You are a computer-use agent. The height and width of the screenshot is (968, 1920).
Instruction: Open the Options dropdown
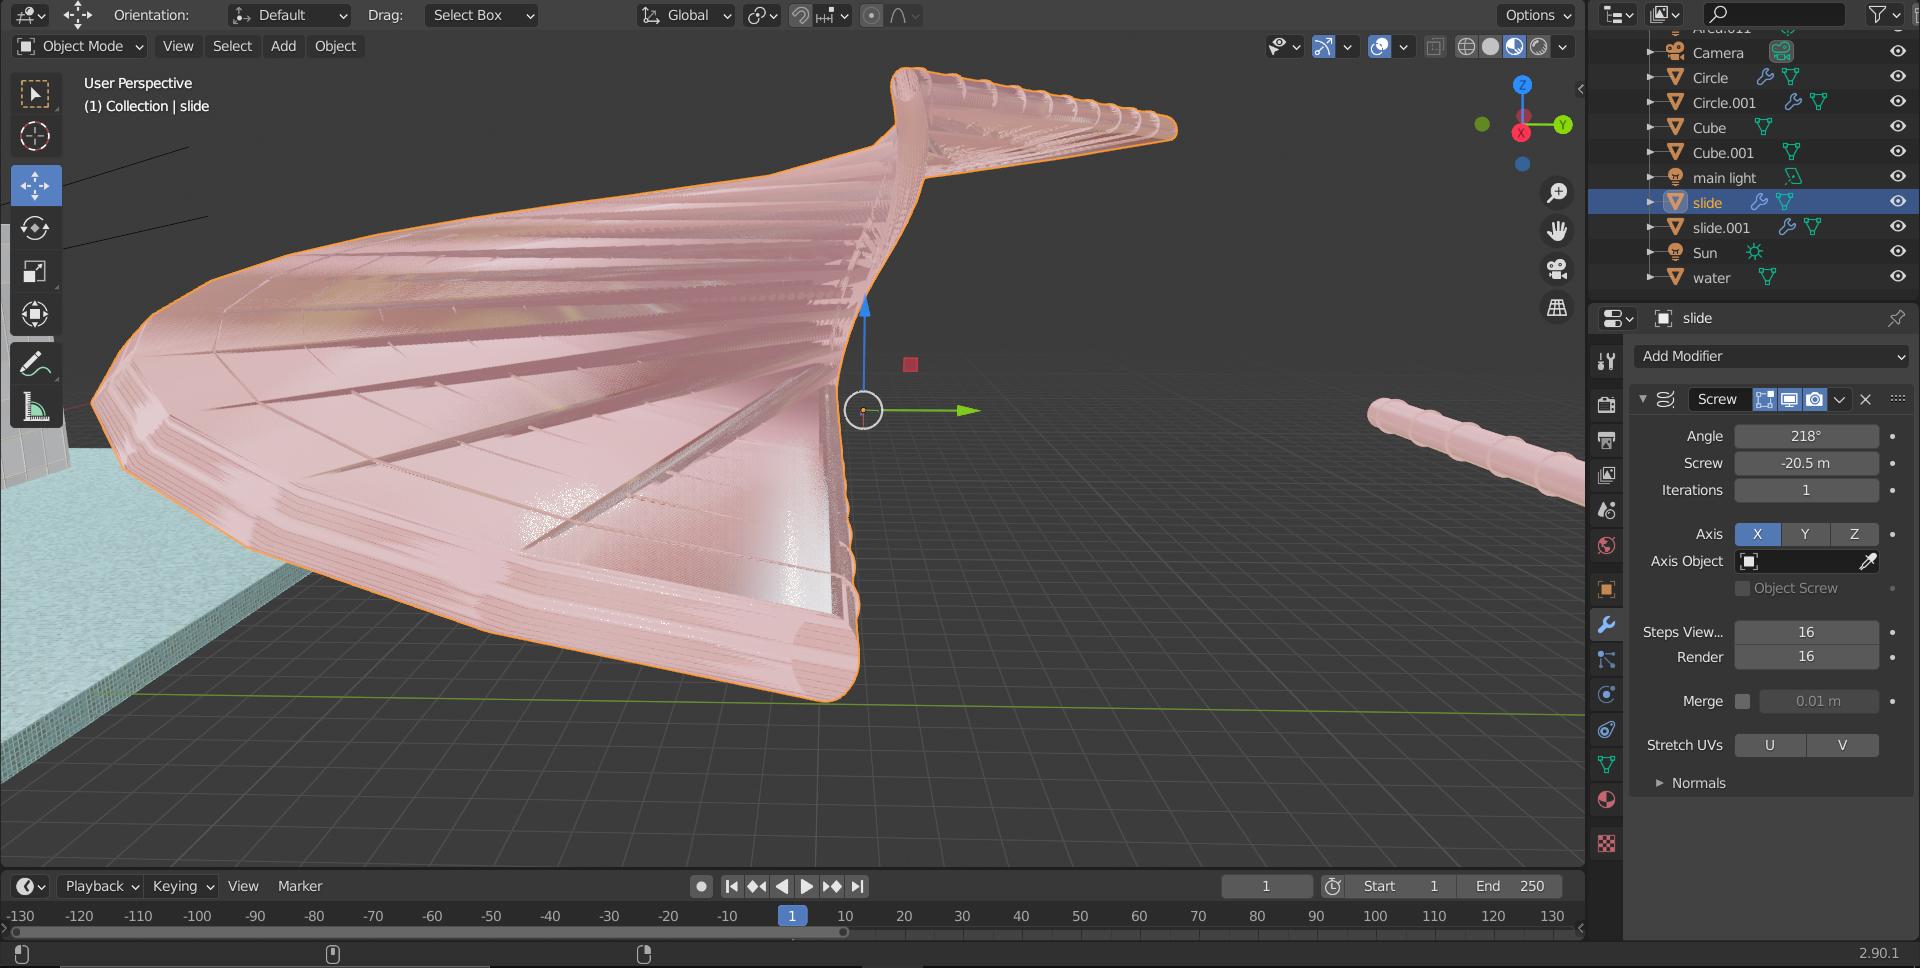pos(1536,15)
